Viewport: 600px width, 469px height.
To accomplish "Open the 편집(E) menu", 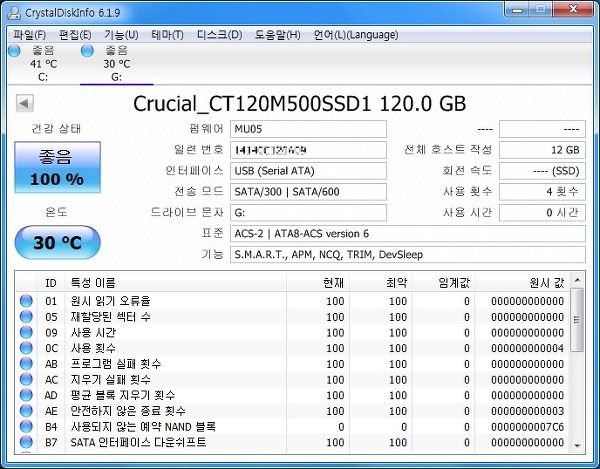I will pos(75,35).
